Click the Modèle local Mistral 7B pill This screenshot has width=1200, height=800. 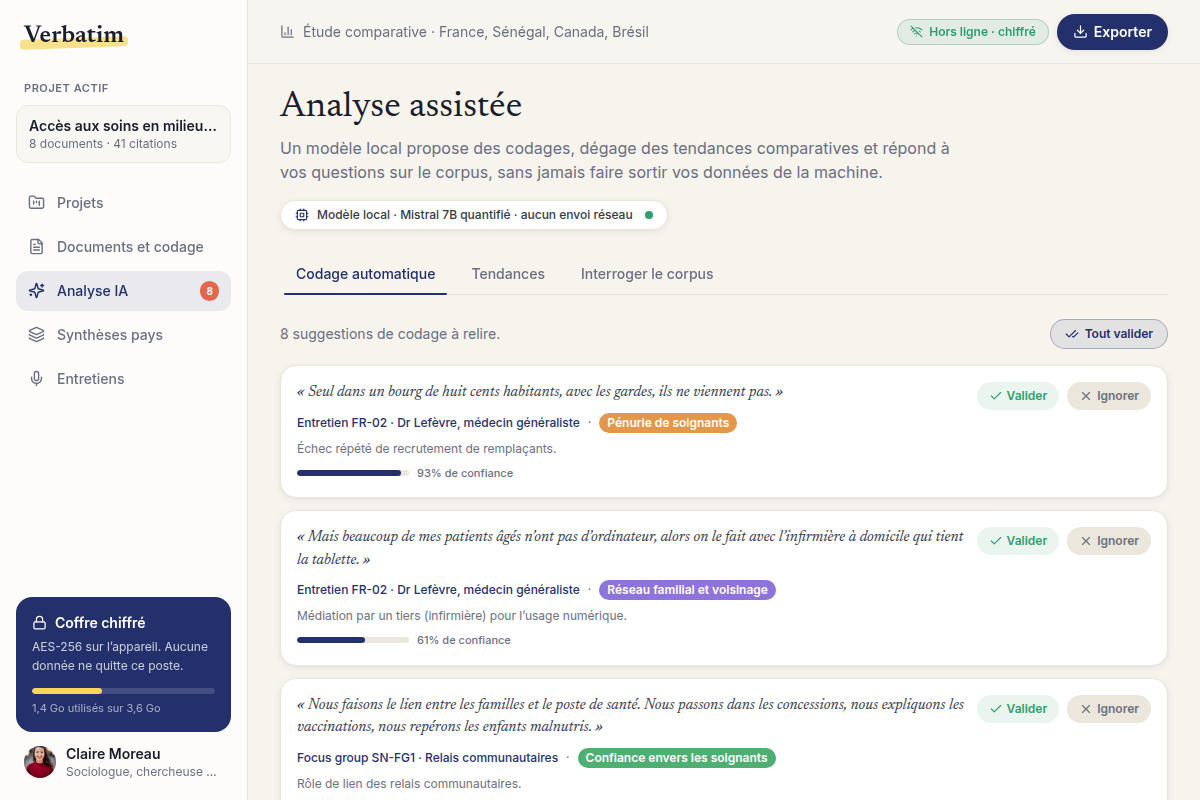coord(474,215)
